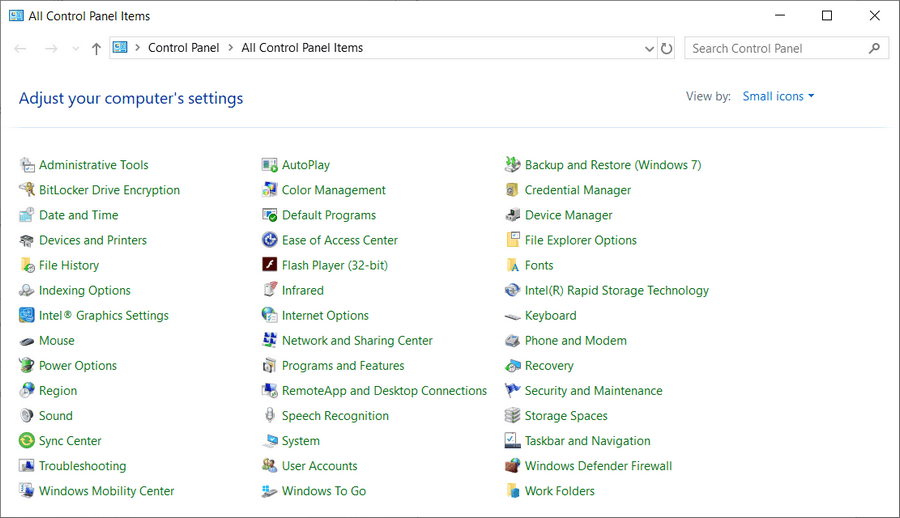Go back with the Back arrow
This screenshot has width=900, height=518.
20,49
